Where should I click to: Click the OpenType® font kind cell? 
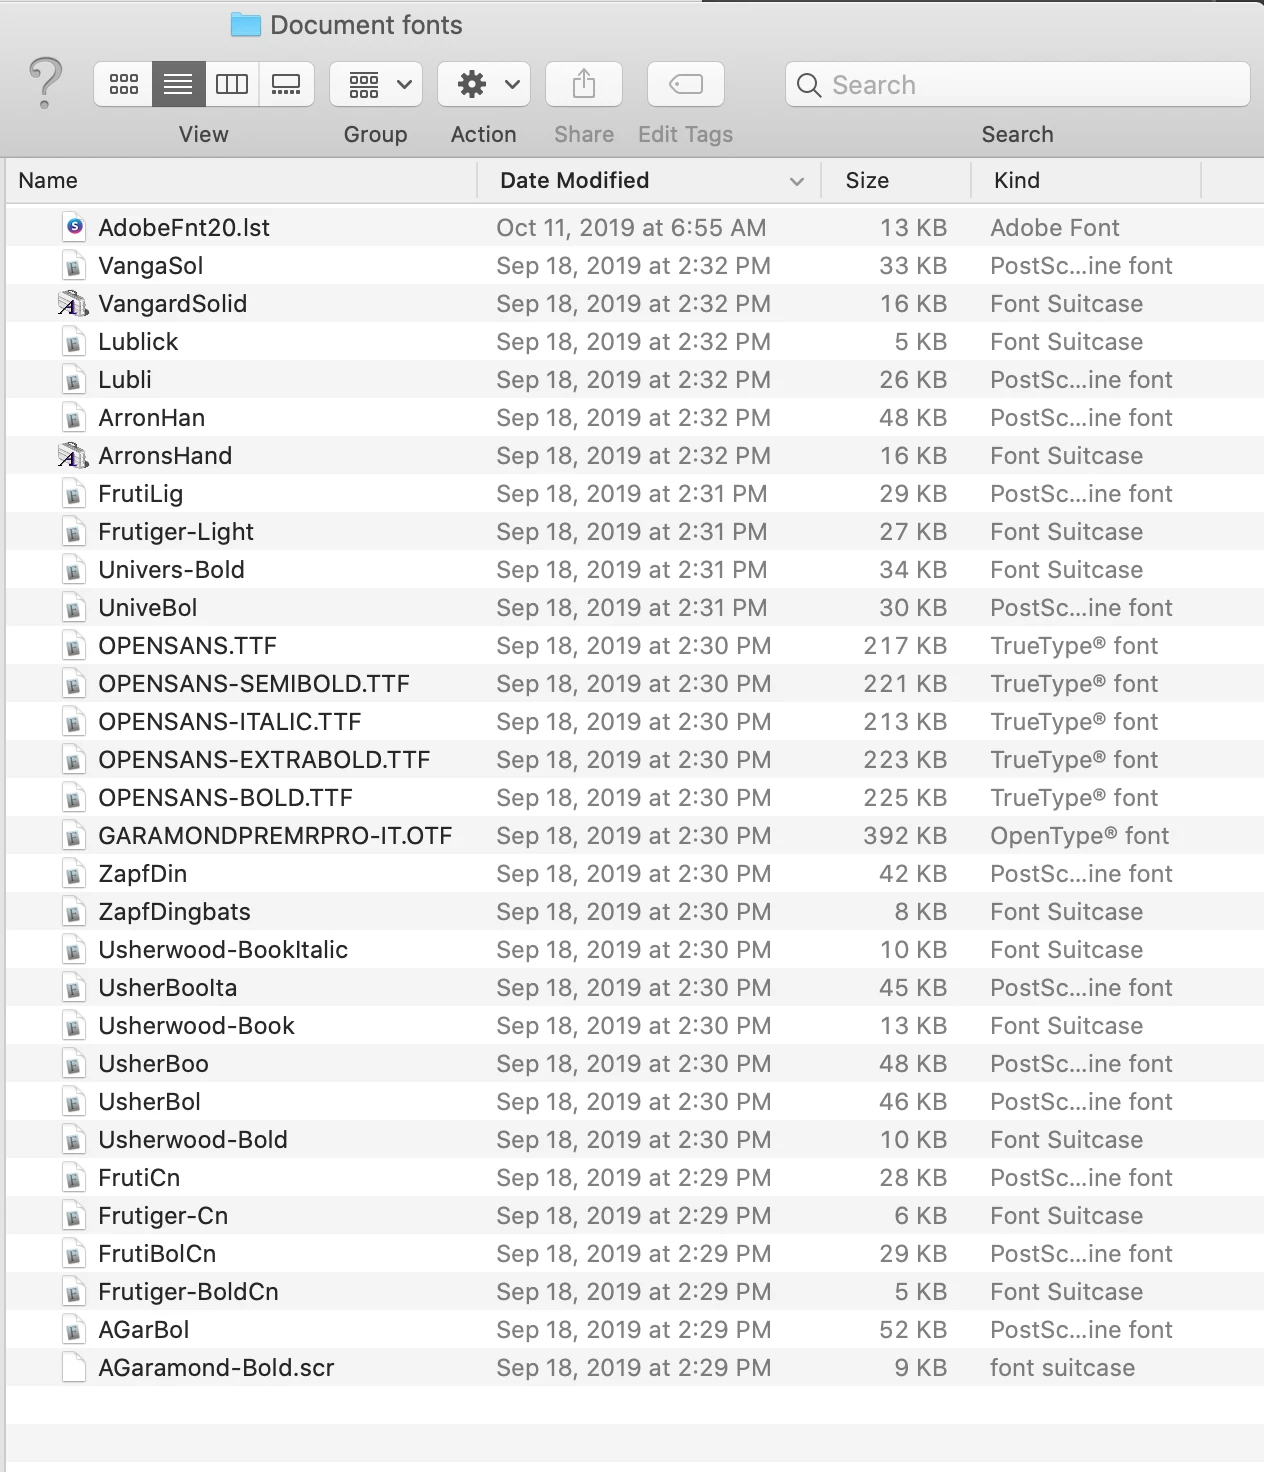pos(1080,835)
